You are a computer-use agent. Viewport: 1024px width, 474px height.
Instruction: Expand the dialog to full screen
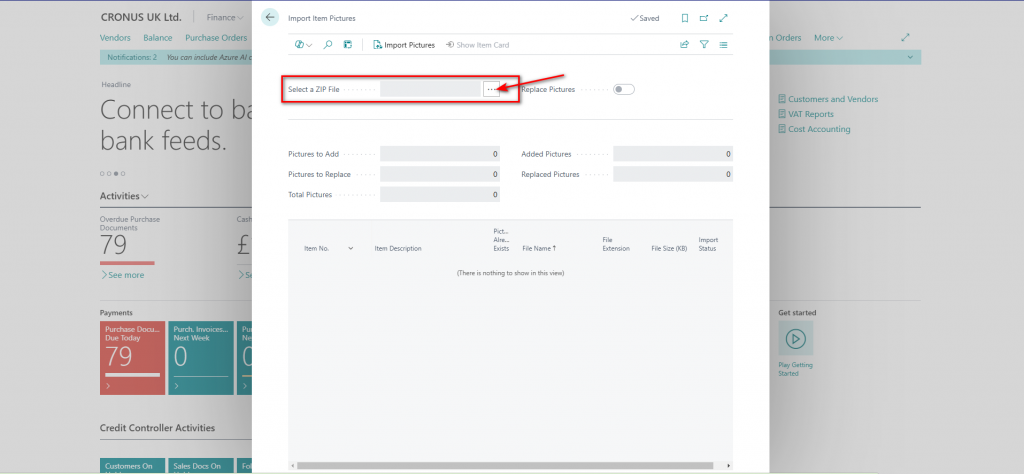tap(724, 18)
